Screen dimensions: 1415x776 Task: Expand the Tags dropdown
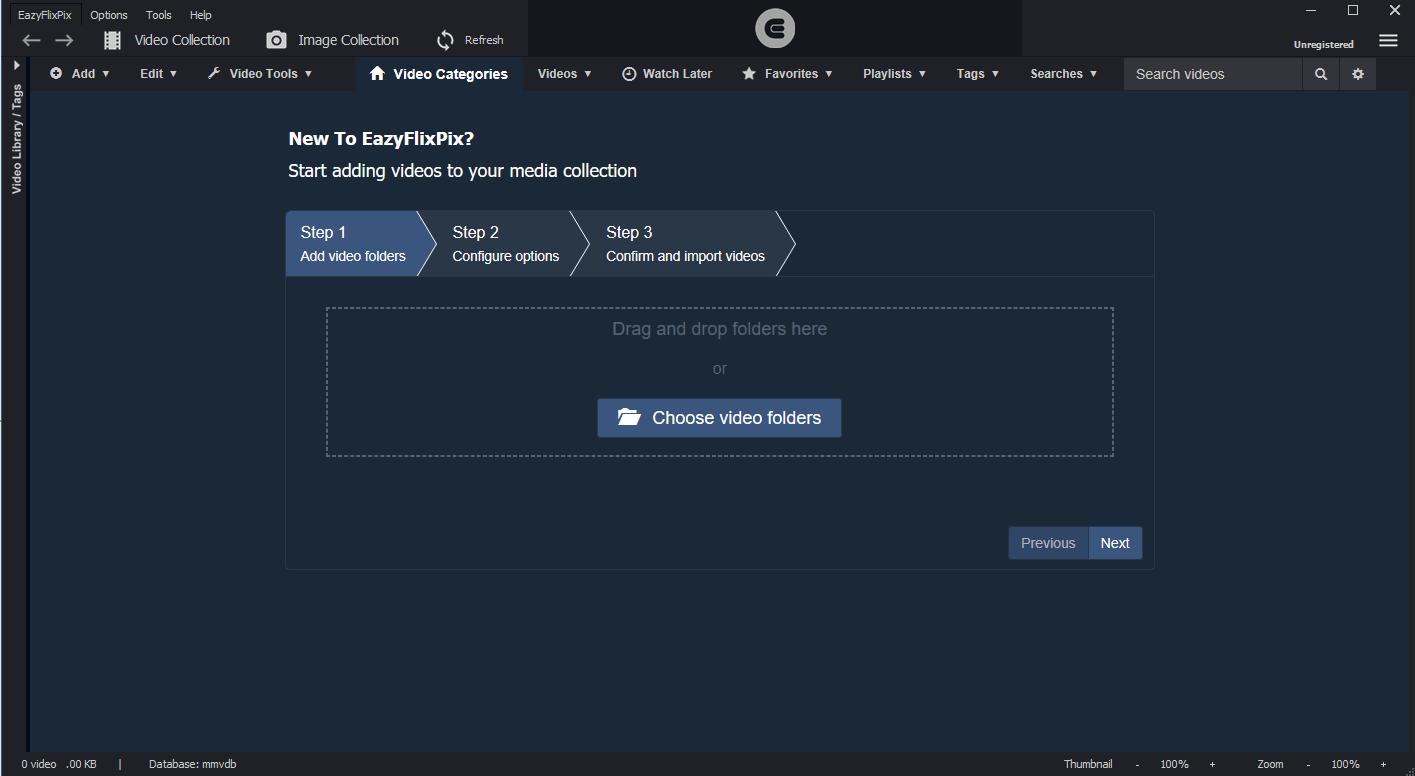(x=977, y=74)
